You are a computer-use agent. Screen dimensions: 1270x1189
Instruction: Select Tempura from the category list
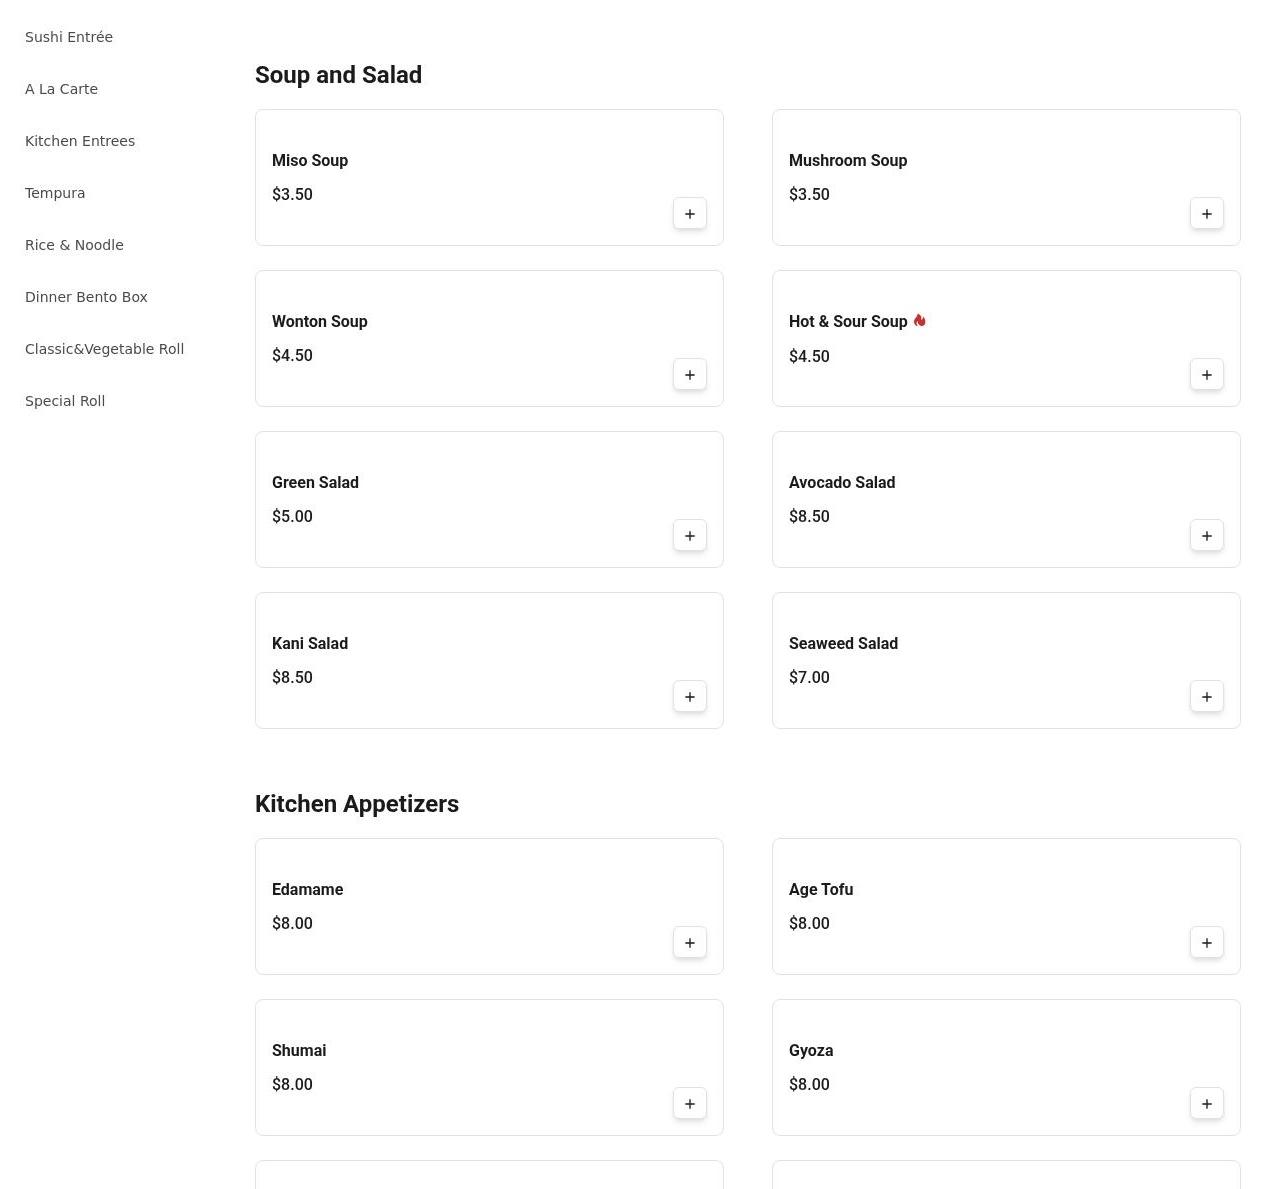(x=55, y=193)
